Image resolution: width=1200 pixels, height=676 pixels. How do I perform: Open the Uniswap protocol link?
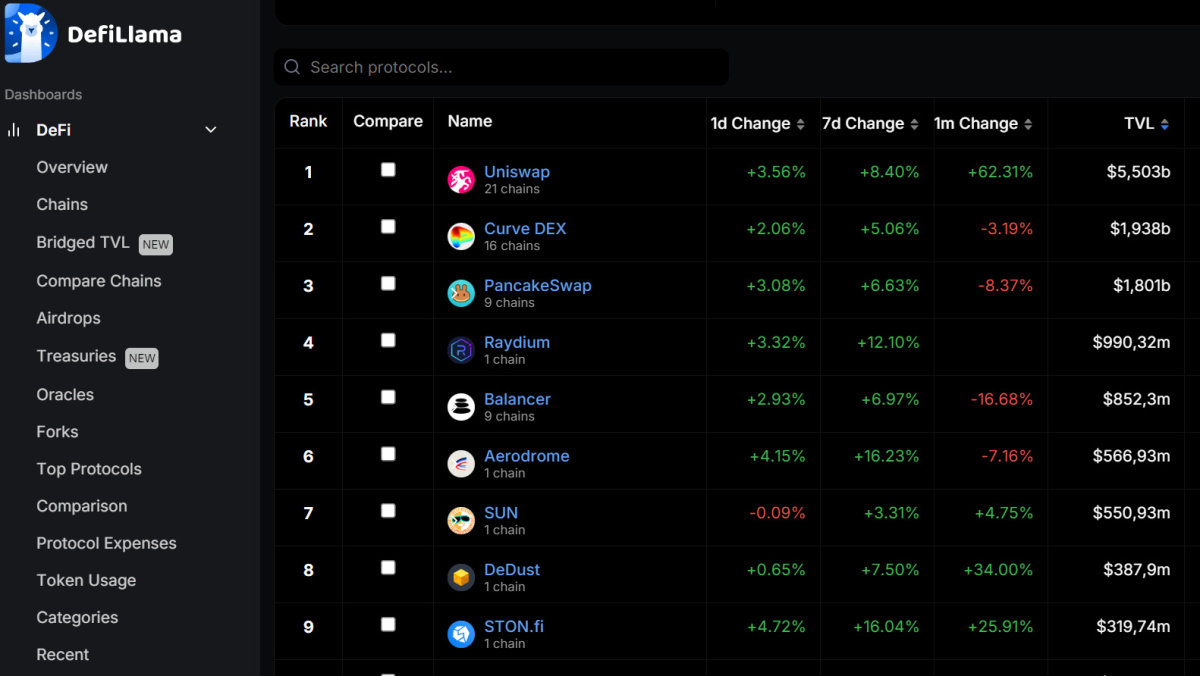[517, 172]
